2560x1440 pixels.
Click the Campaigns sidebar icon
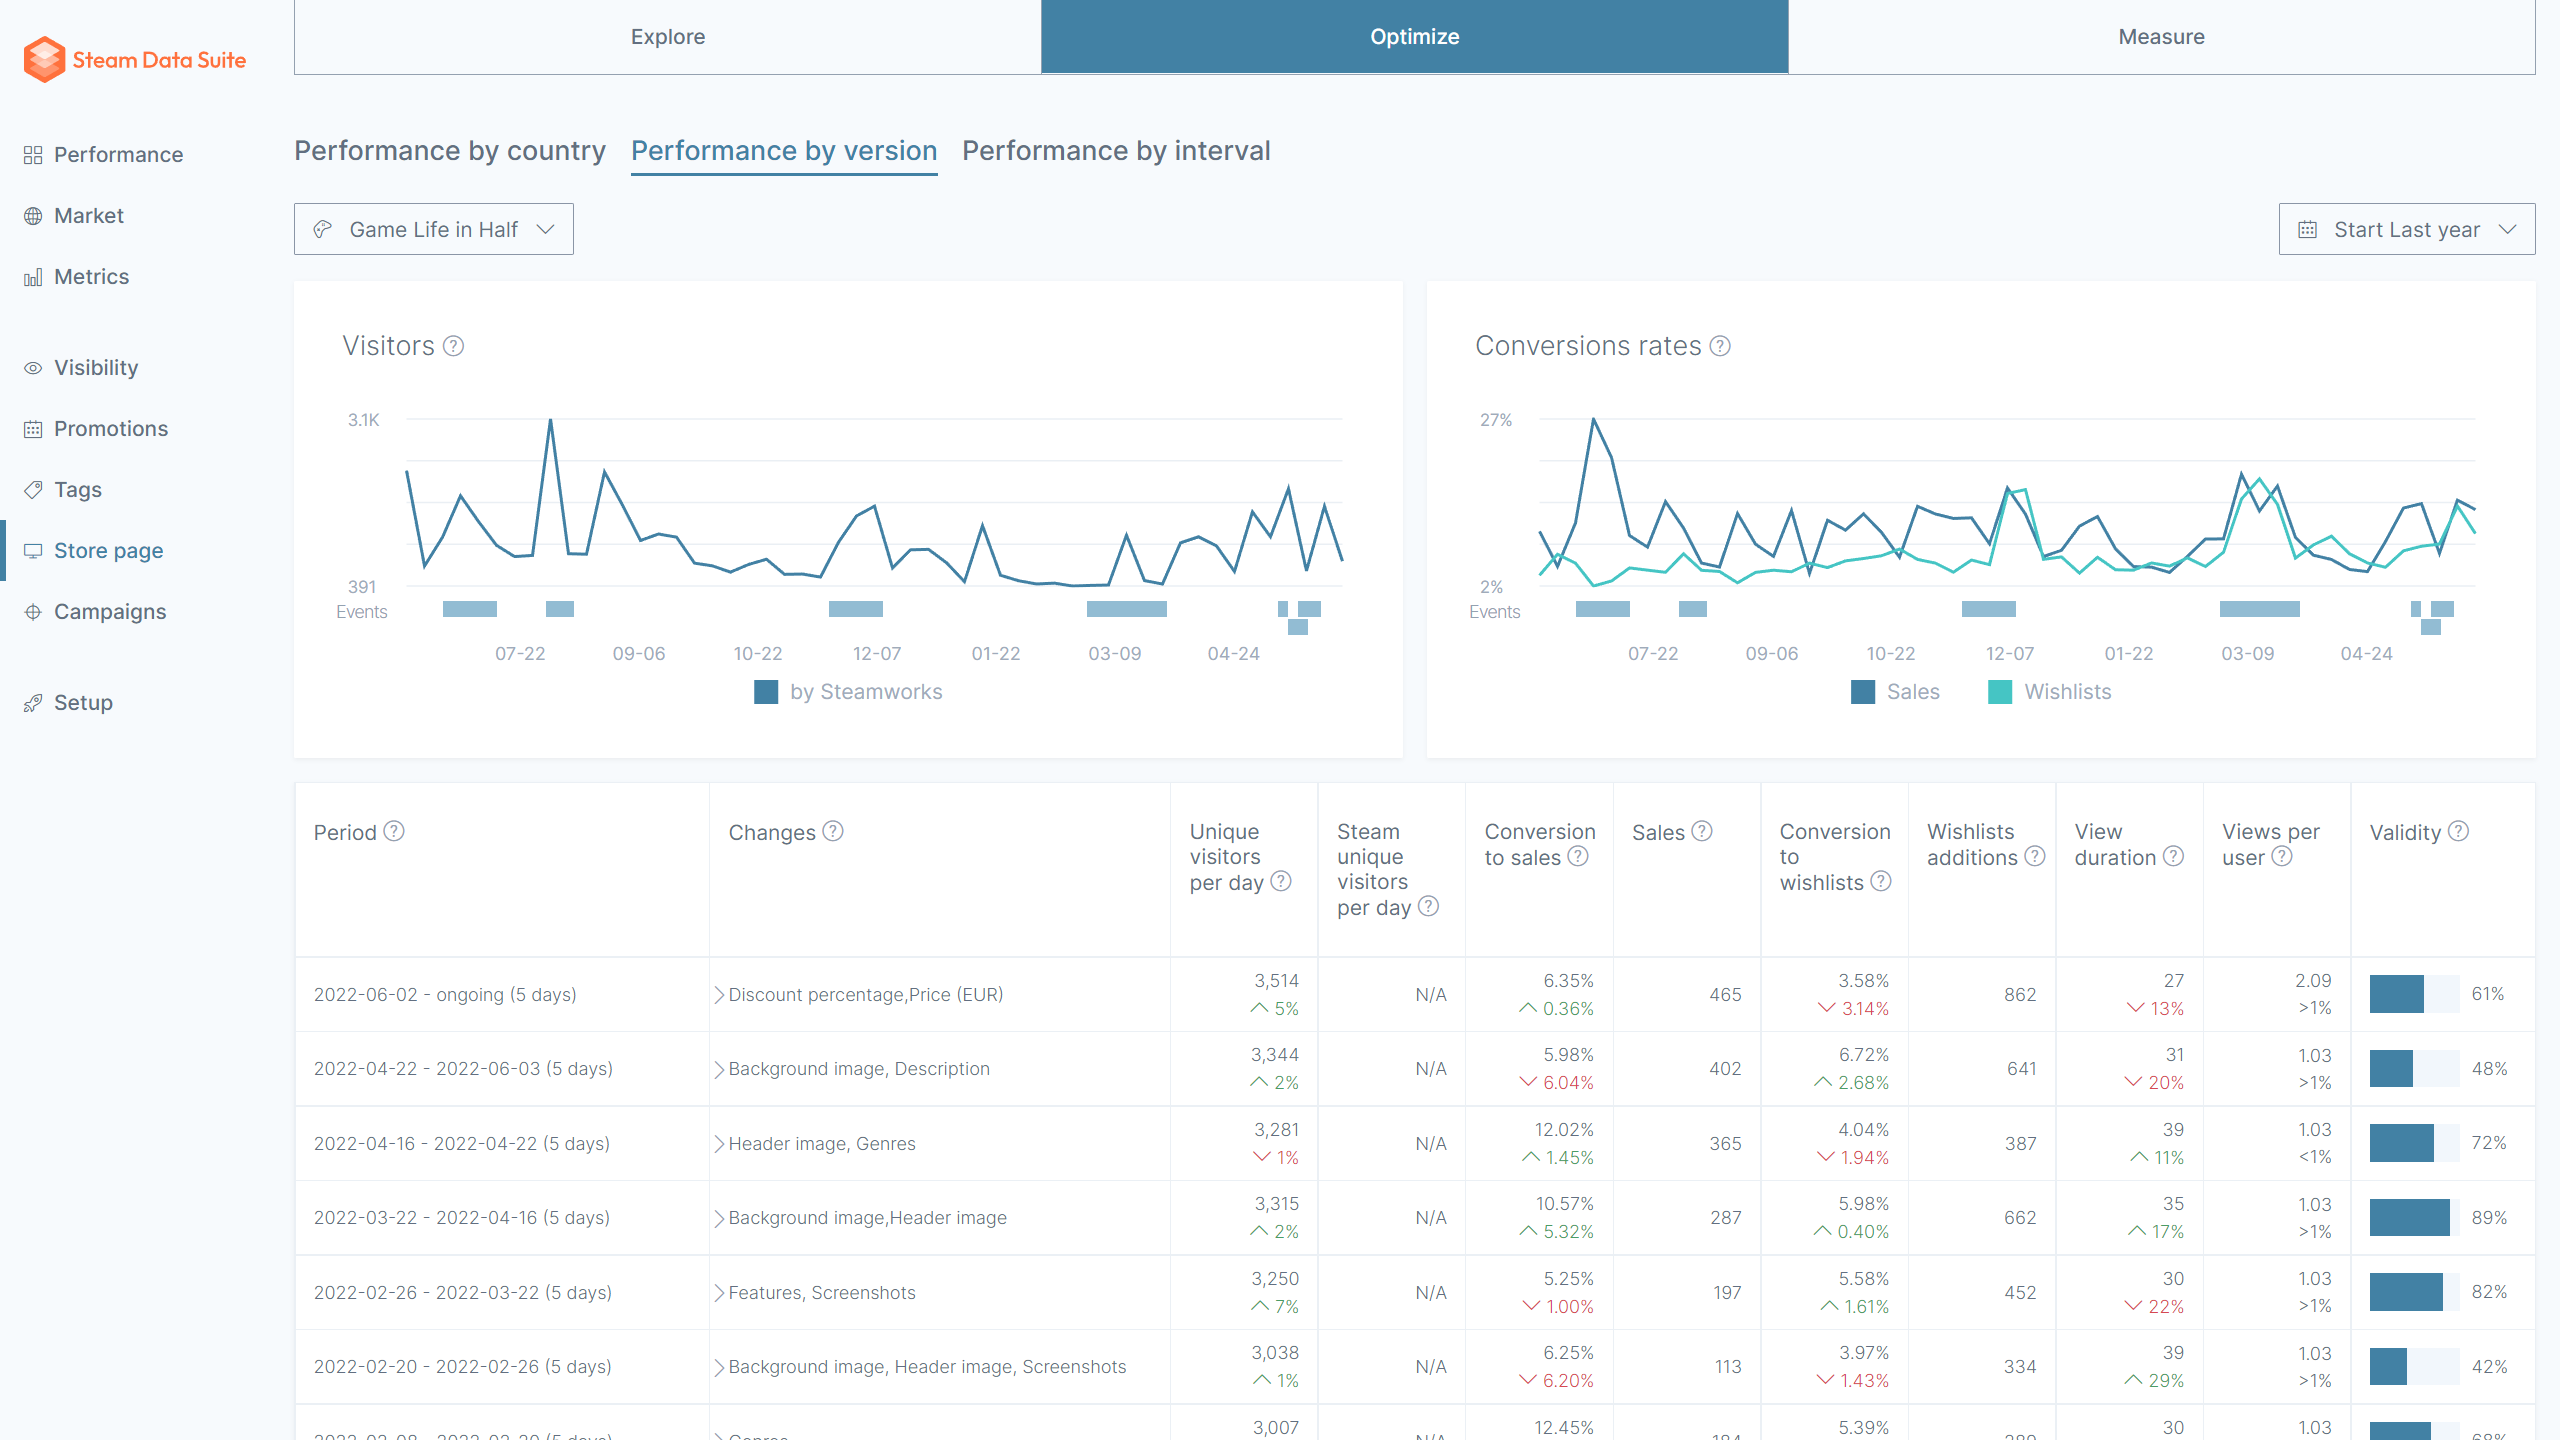point(30,612)
